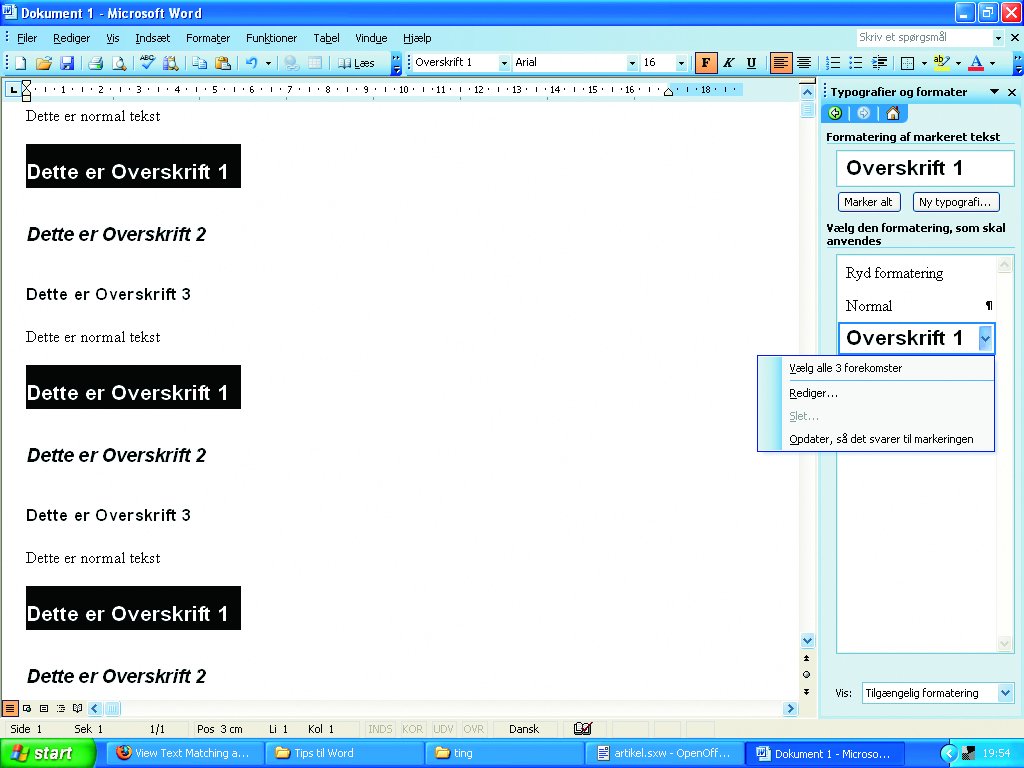1024x768 pixels.
Task: Click the Skriv et spørgsmål help field
Action: tap(923, 38)
